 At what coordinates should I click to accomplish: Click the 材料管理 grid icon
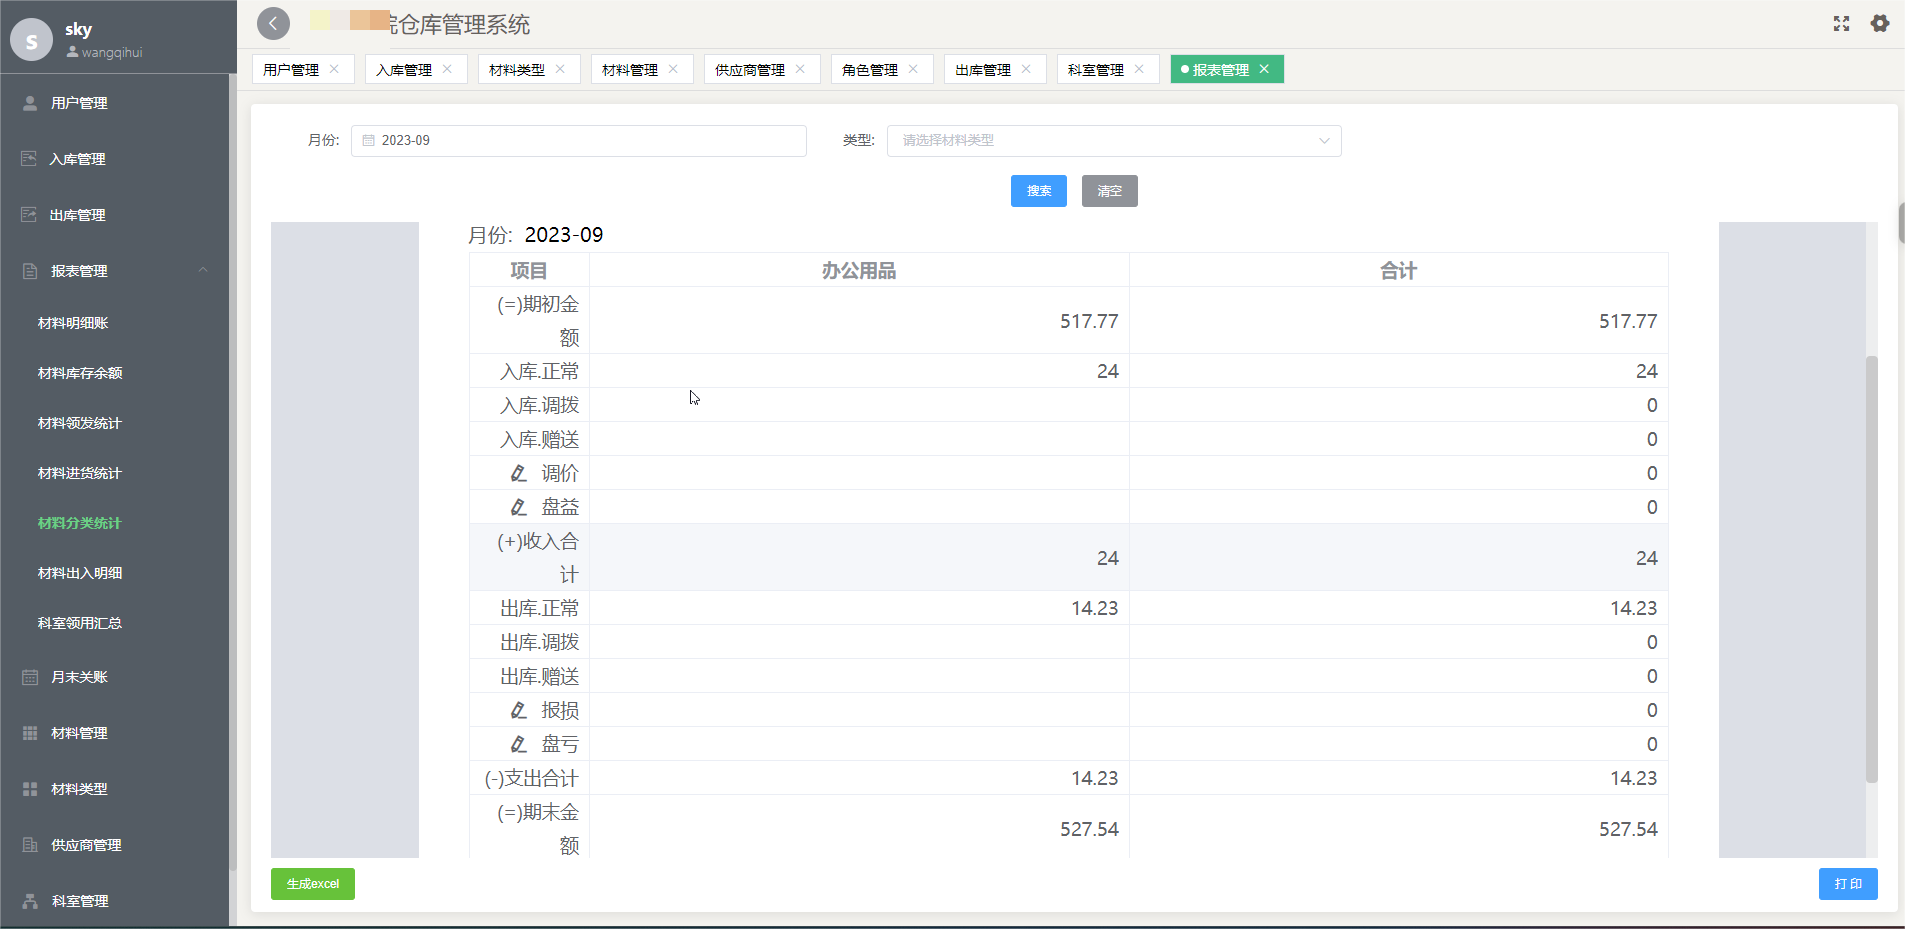click(x=30, y=733)
